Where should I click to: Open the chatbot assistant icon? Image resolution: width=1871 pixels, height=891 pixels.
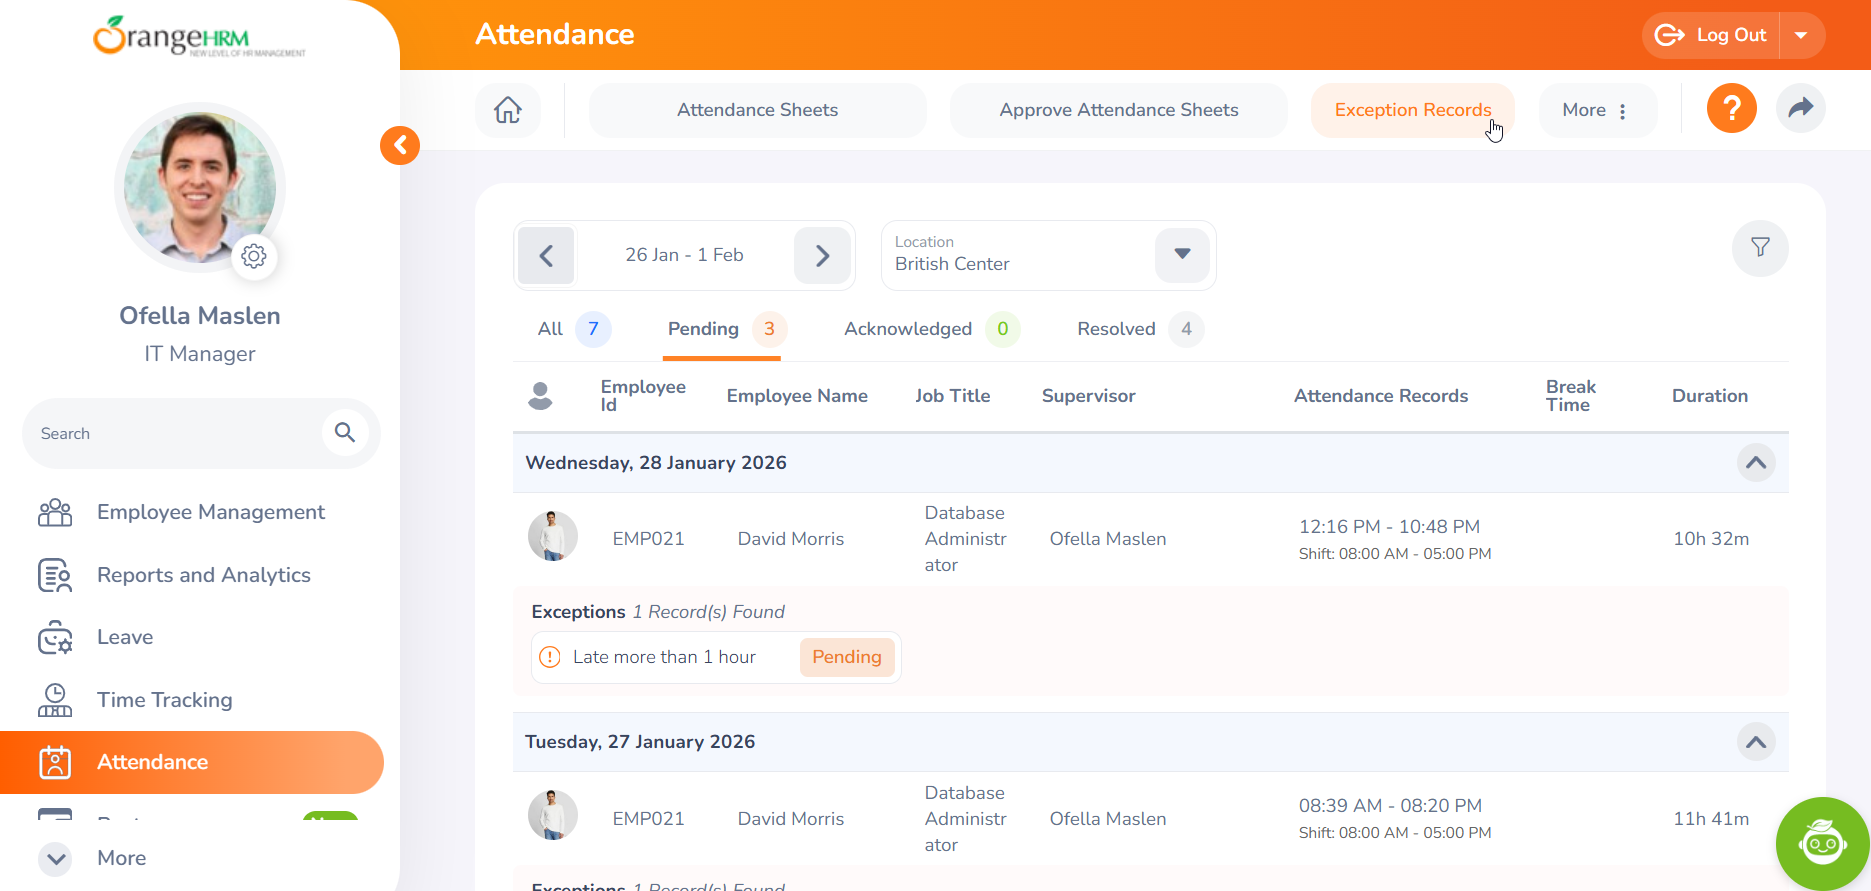click(1822, 843)
